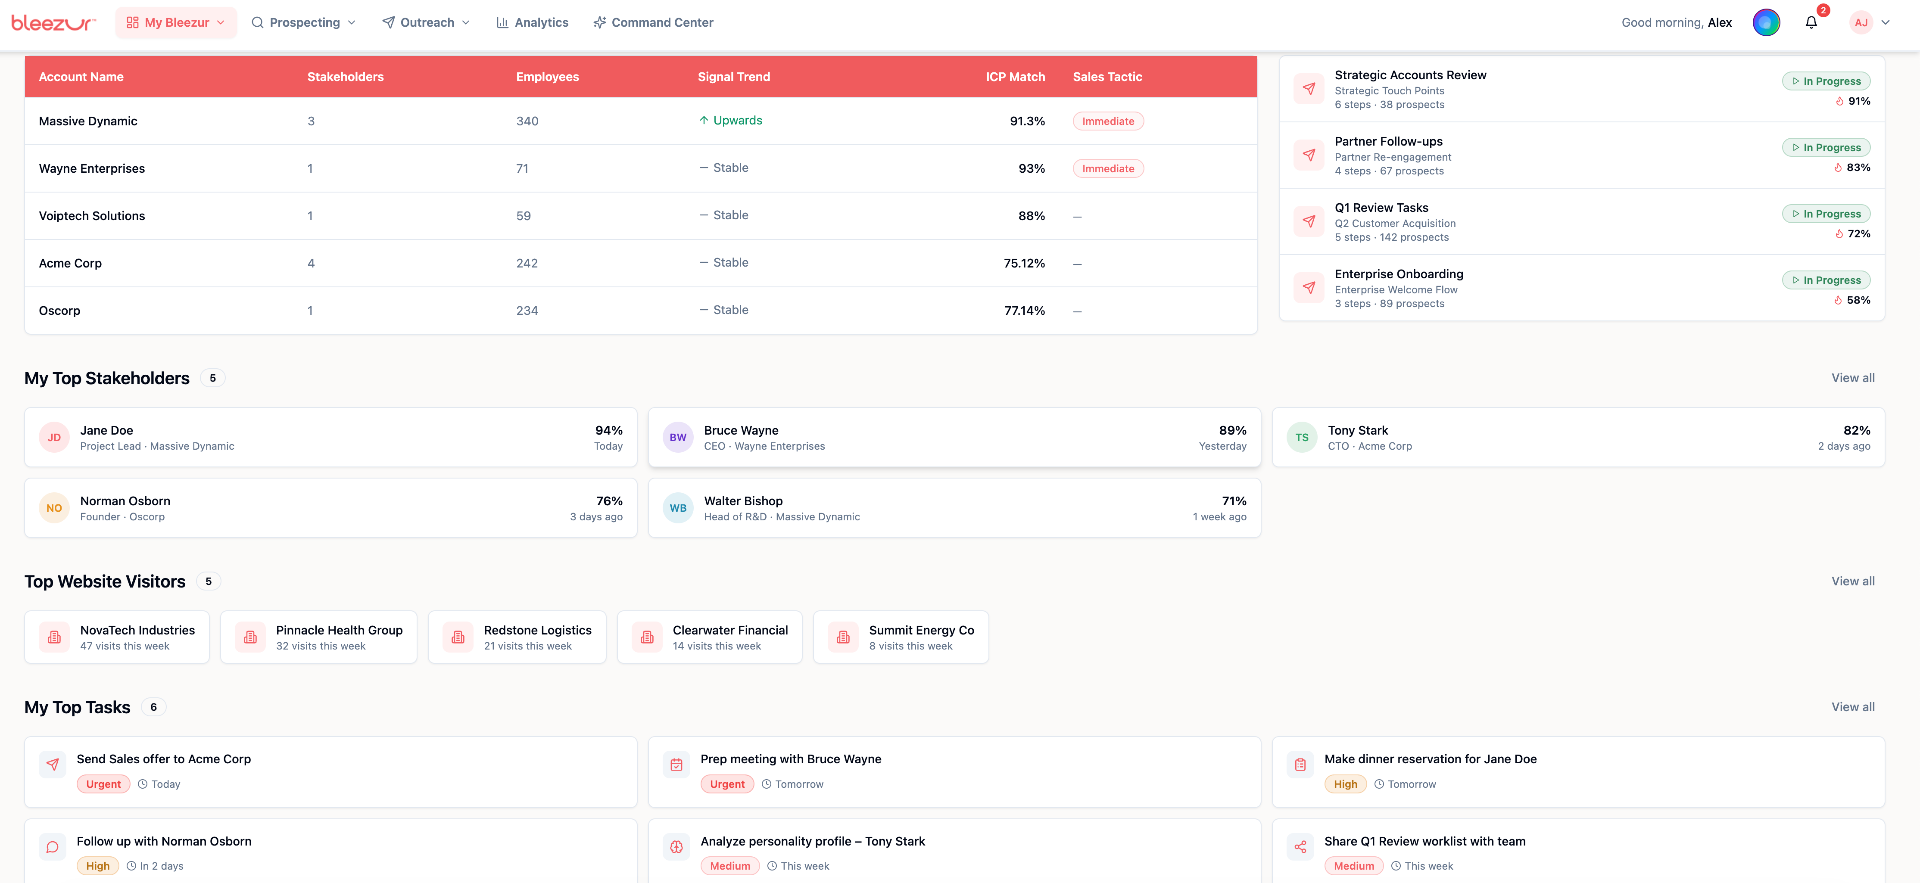This screenshot has width=1920, height=883.
Task: Click the Bleezur logo
Action: 53,22
